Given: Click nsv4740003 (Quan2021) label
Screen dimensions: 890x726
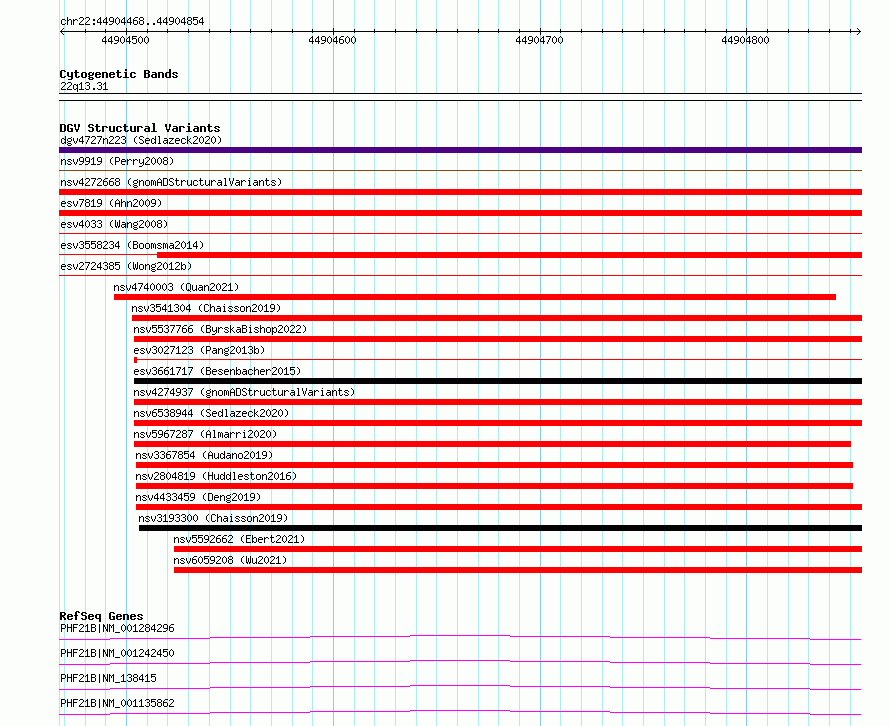Looking at the screenshot, I should point(176,287).
